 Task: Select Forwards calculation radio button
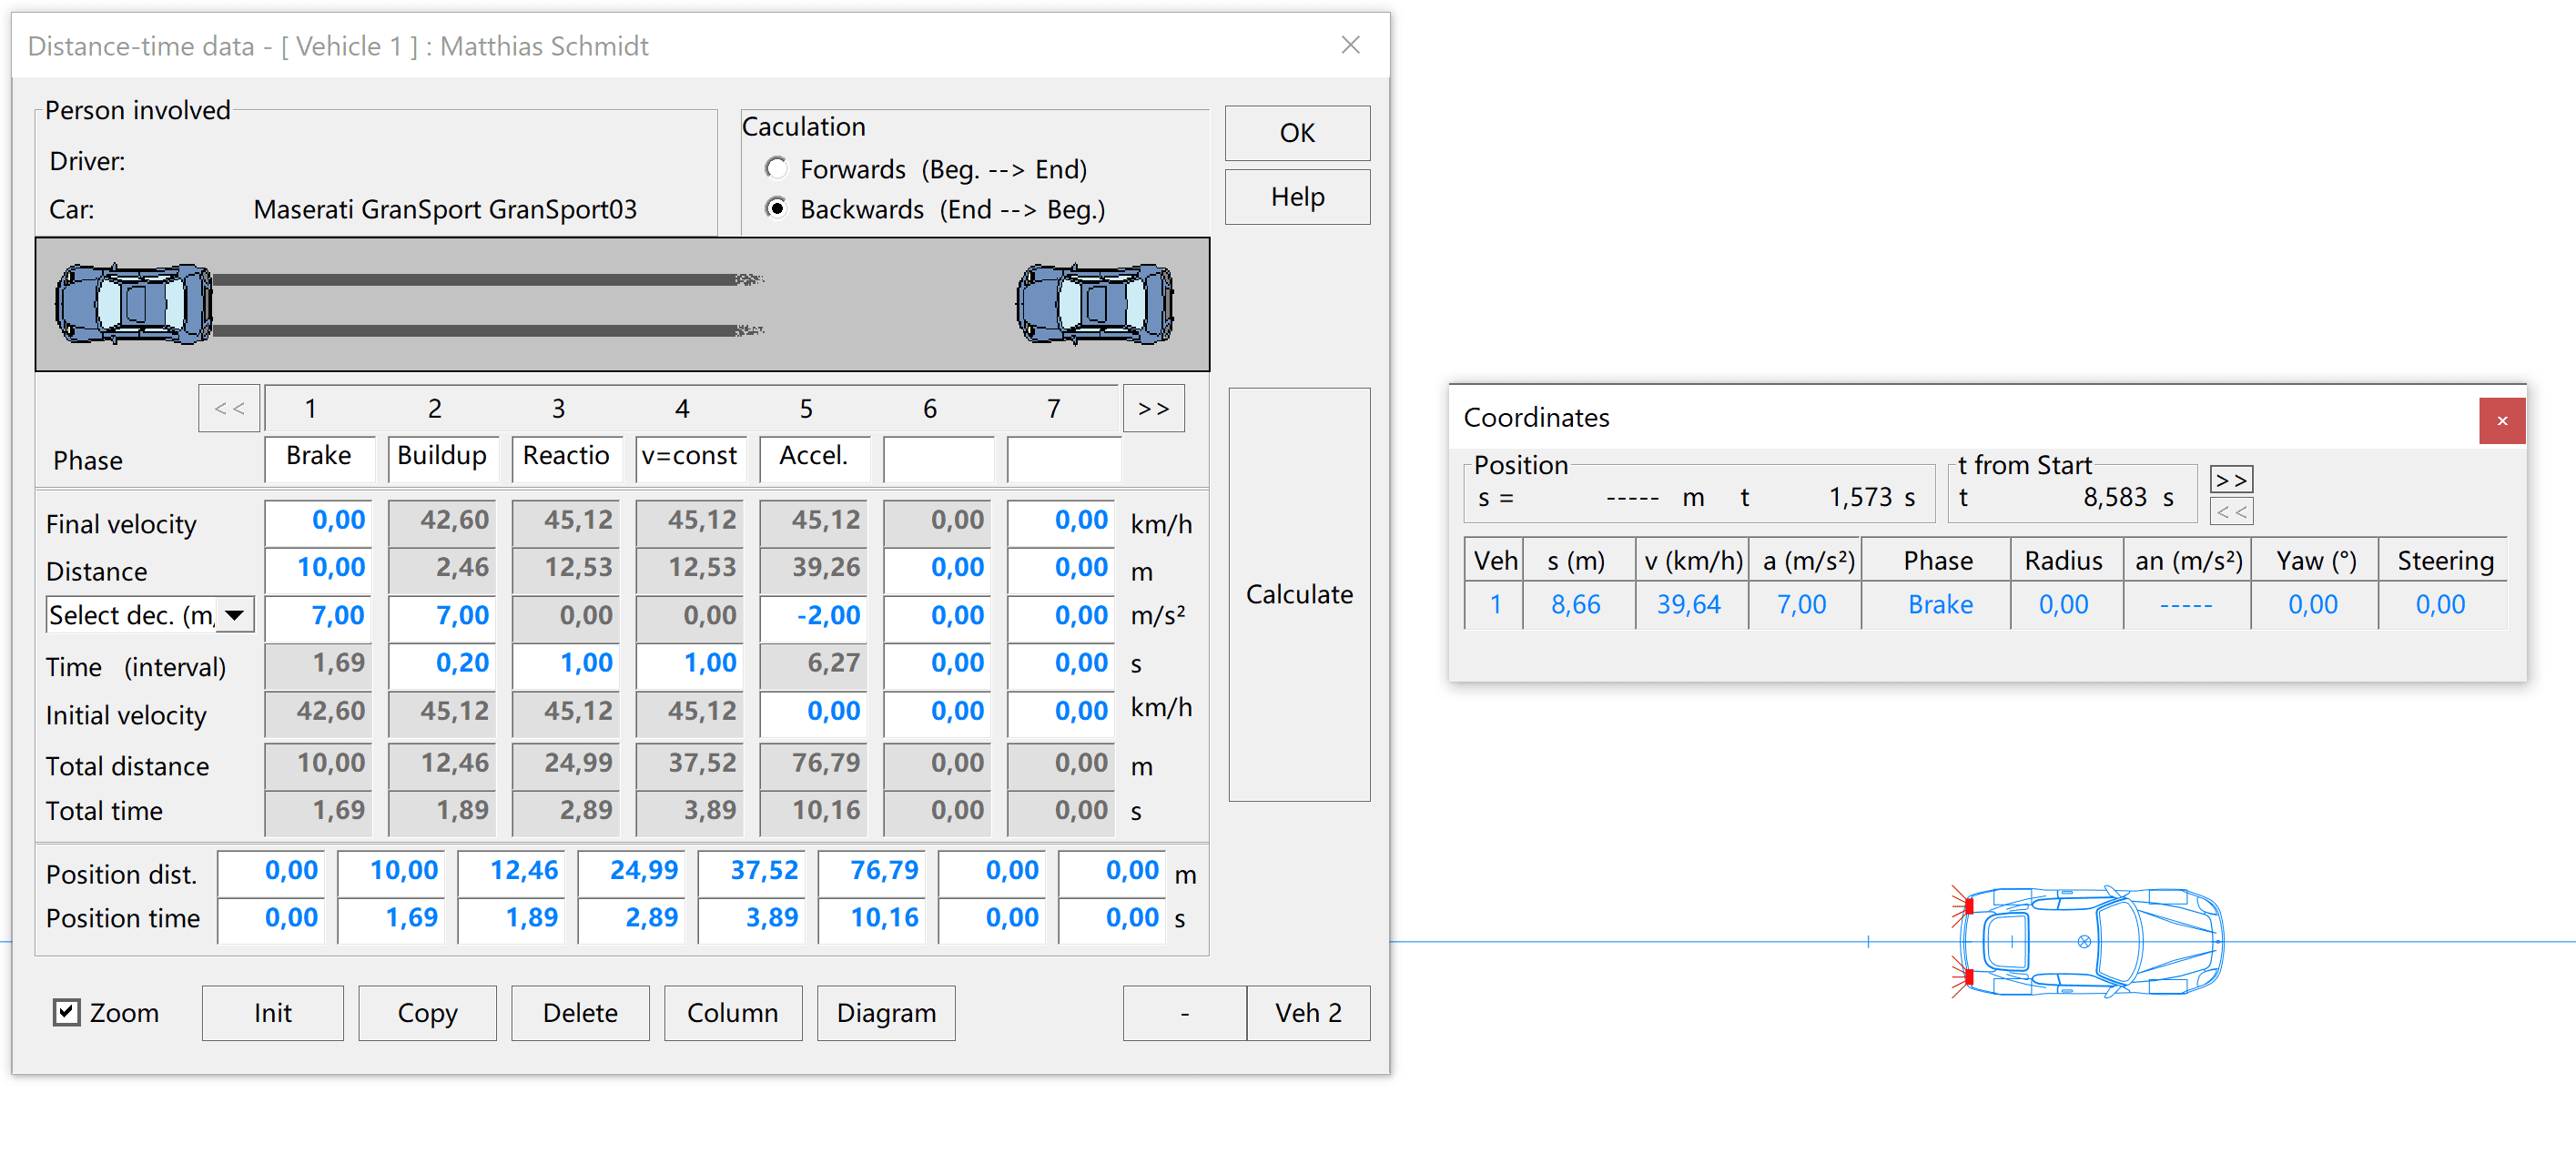click(x=776, y=168)
